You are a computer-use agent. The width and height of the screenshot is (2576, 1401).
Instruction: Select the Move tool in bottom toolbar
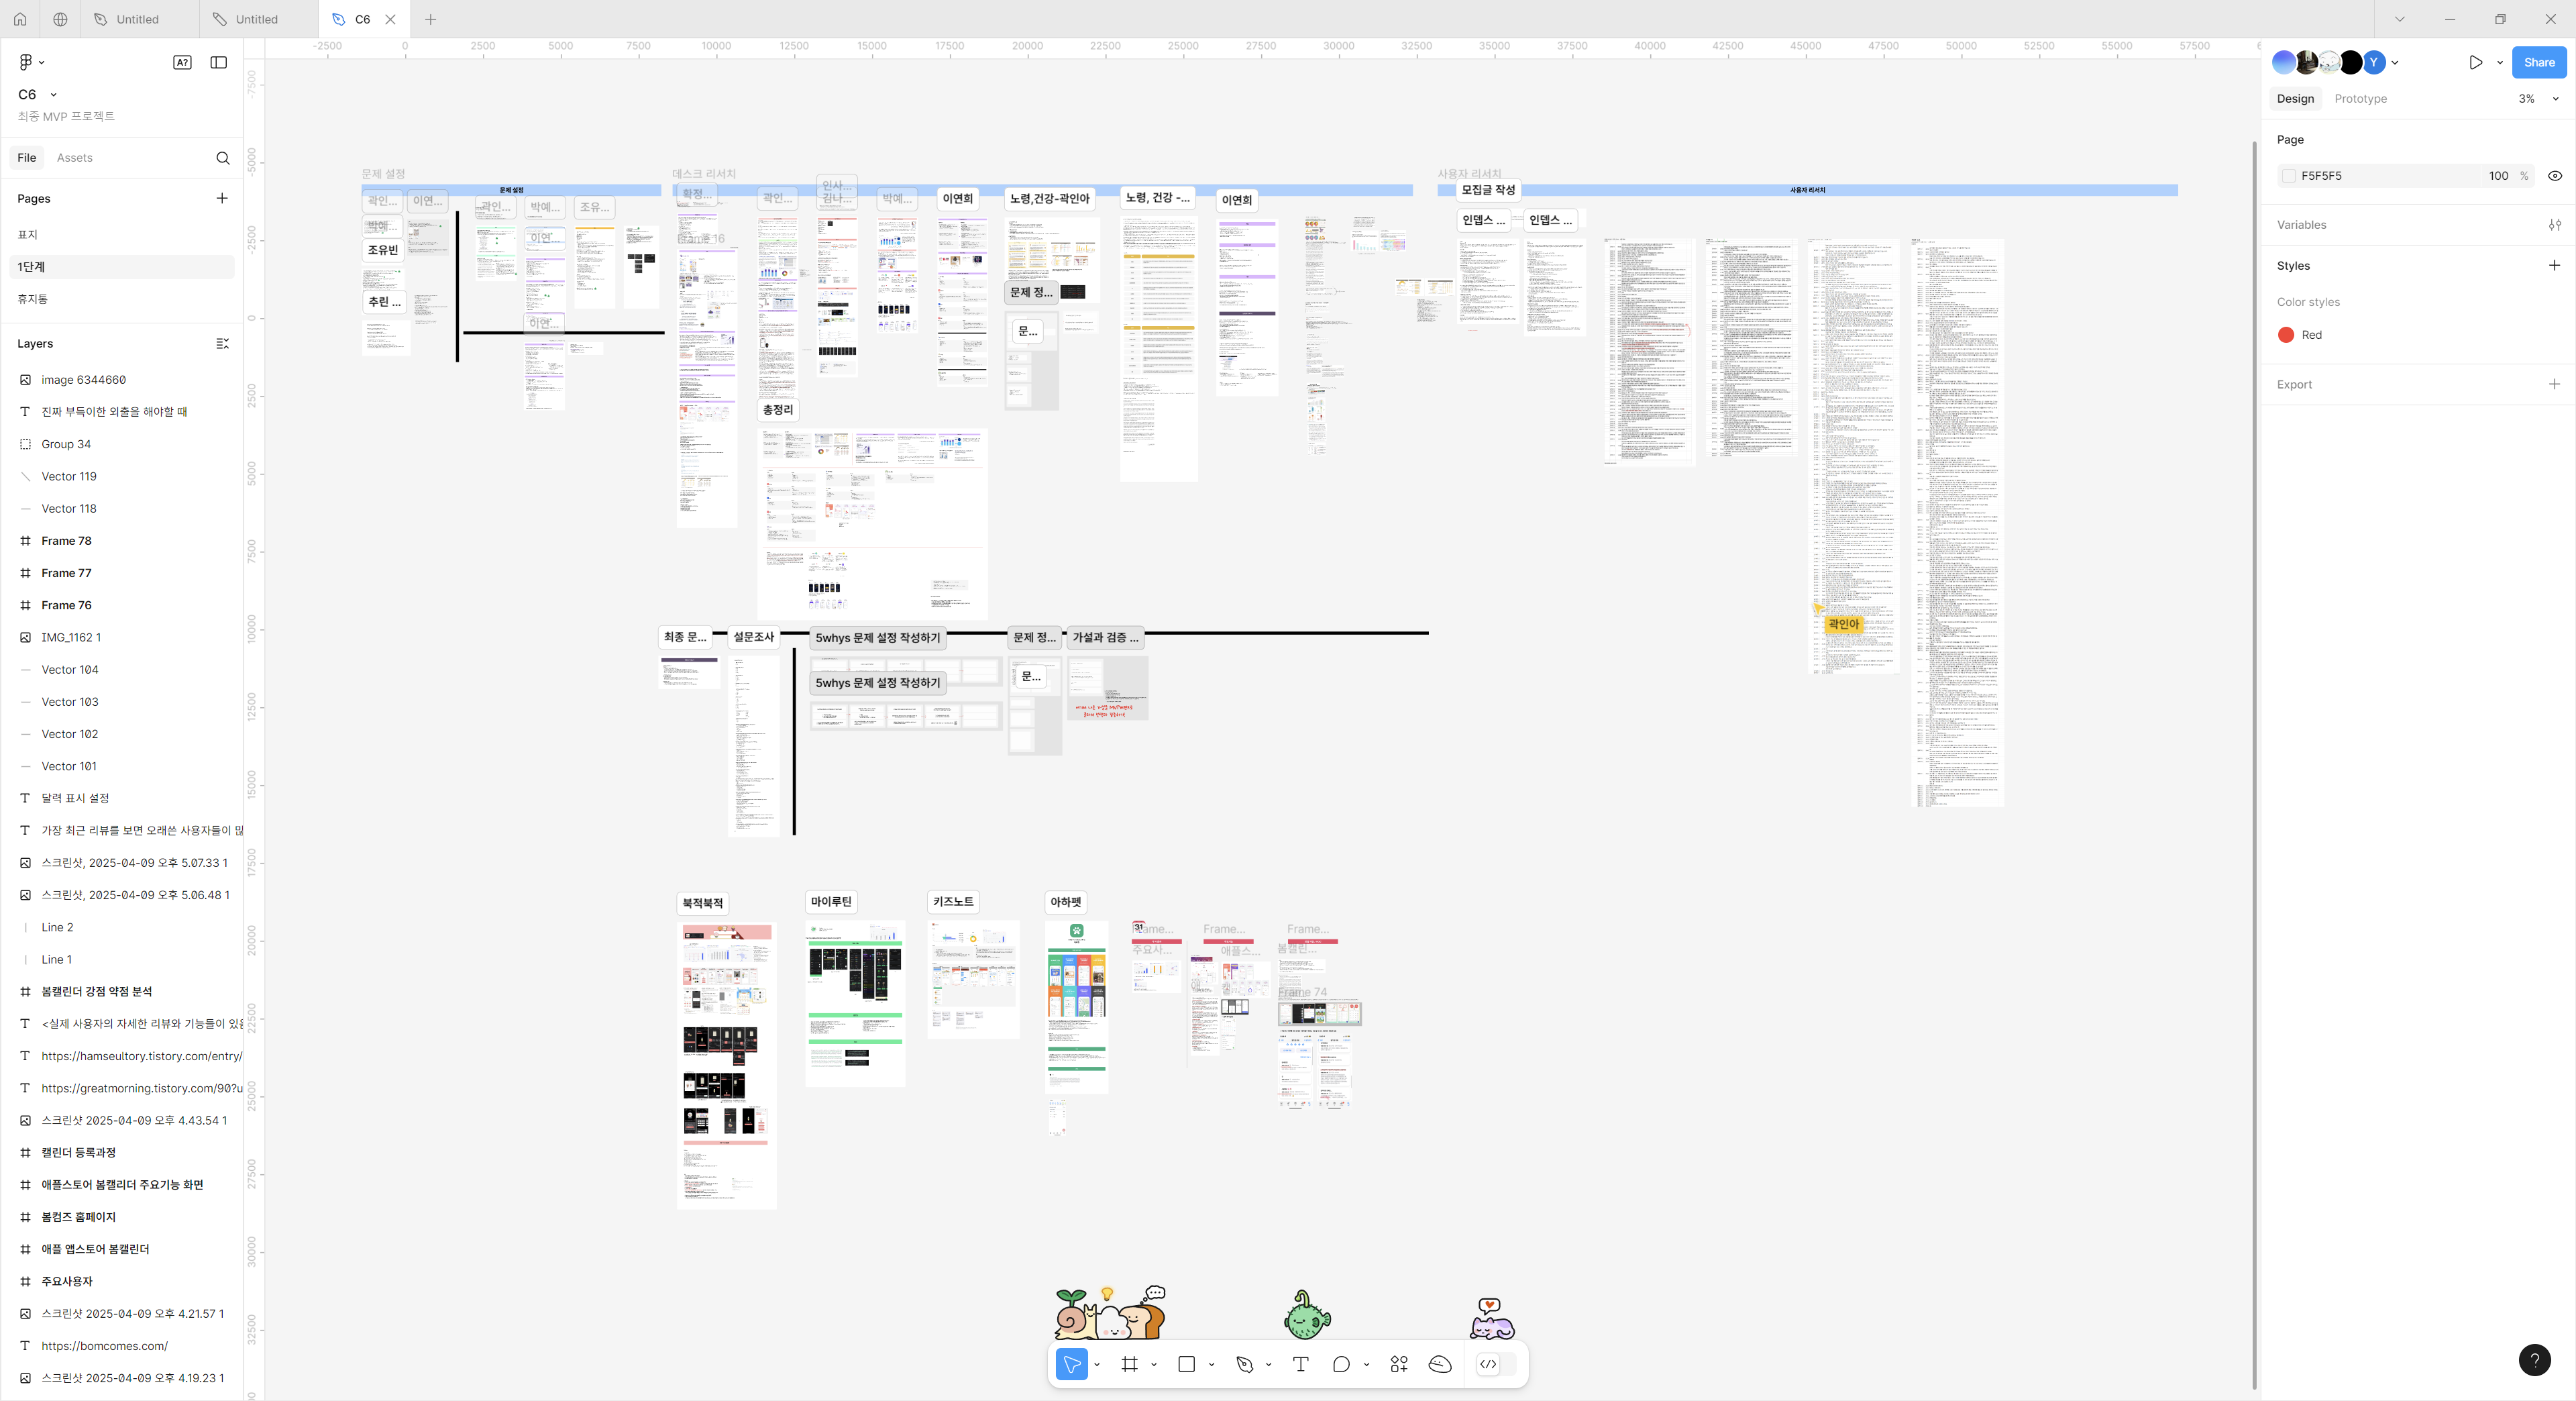[1071, 1364]
